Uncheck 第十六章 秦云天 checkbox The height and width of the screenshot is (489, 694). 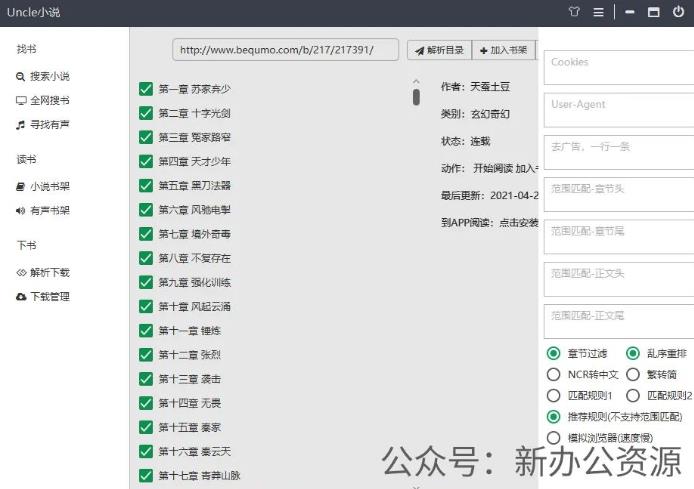coord(146,451)
